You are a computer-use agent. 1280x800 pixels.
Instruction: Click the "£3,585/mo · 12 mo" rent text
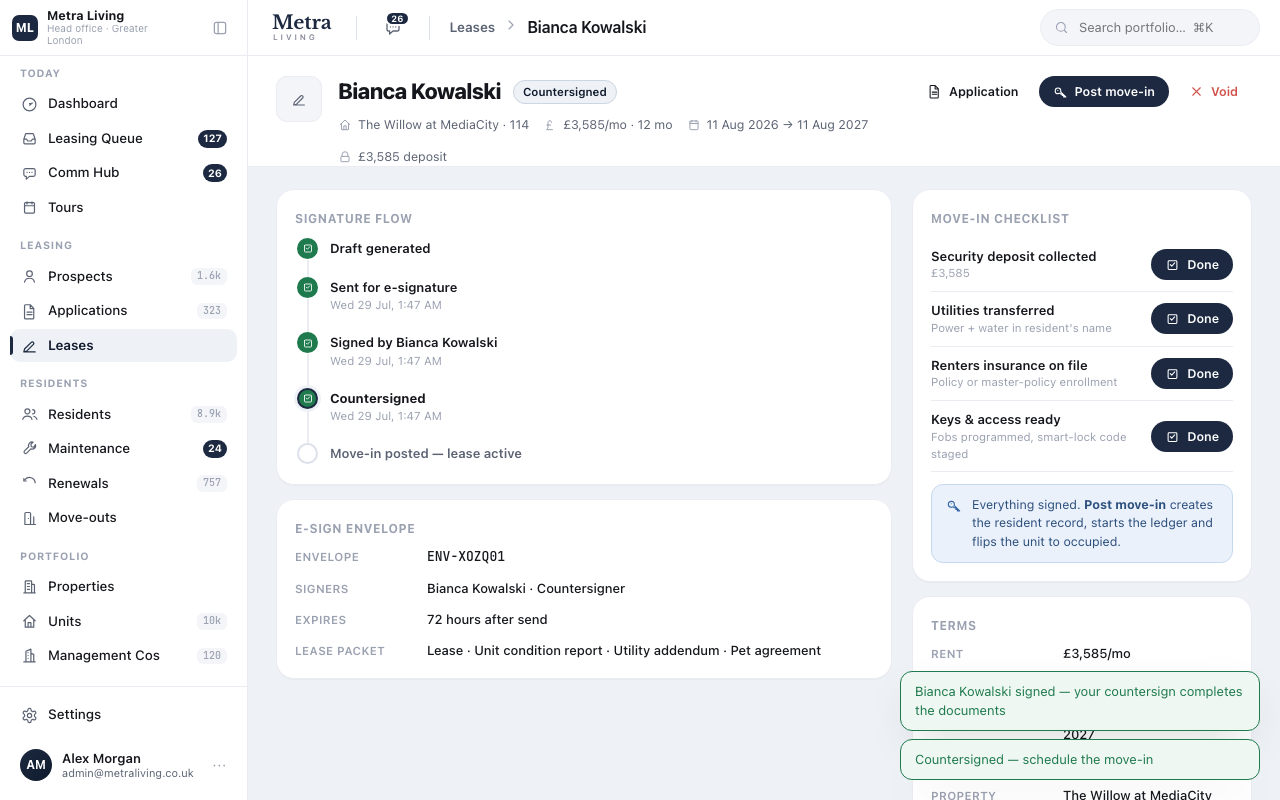617,125
